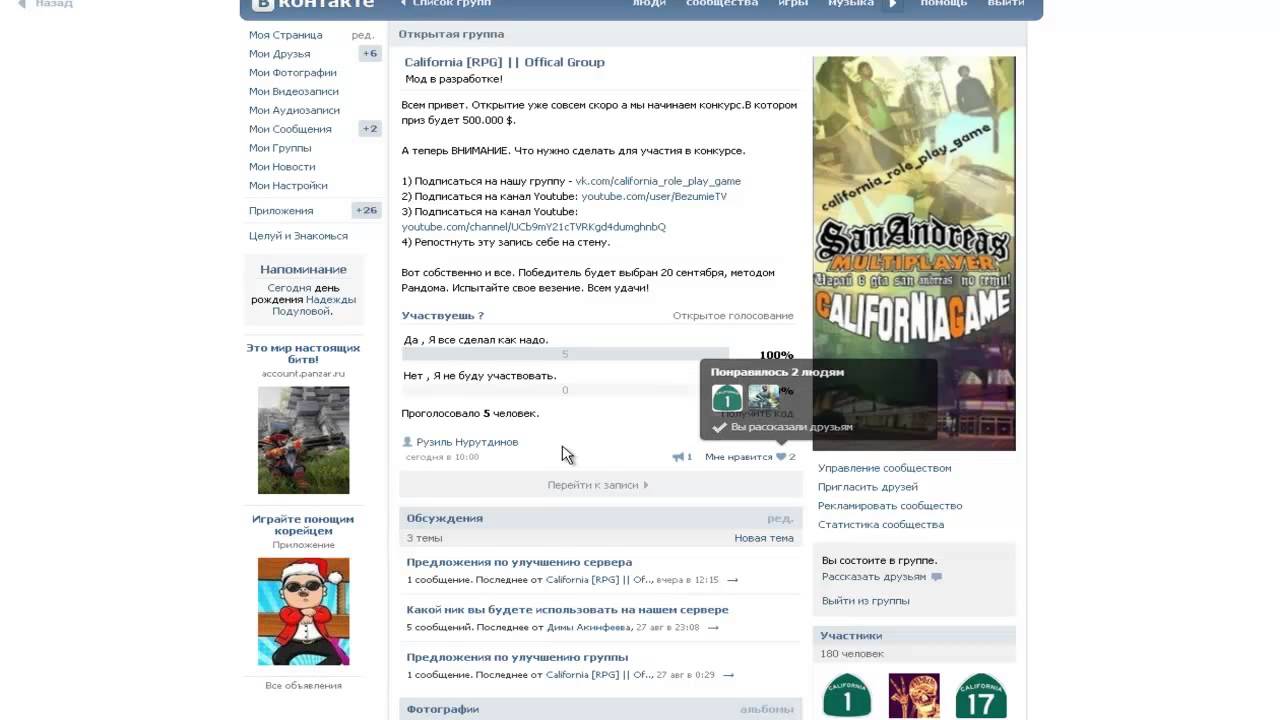Viewport: 1280px width, 720px height.
Task: Open the Обсуждения section header
Action: pyautogui.click(x=444, y=518)
